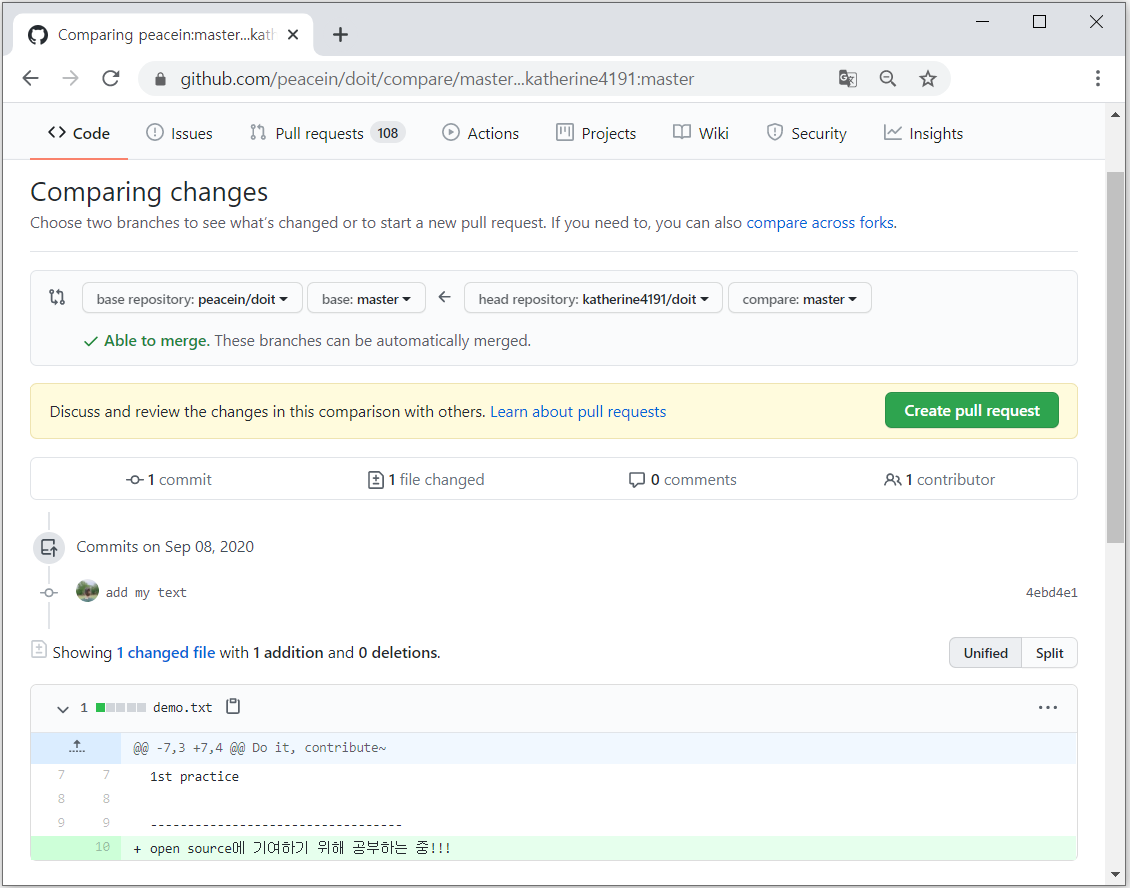Open base repository peacein/doit dropdown
Image resolution: width=1130 pixels, height=888 pixels.
click(x=192, y=298)
